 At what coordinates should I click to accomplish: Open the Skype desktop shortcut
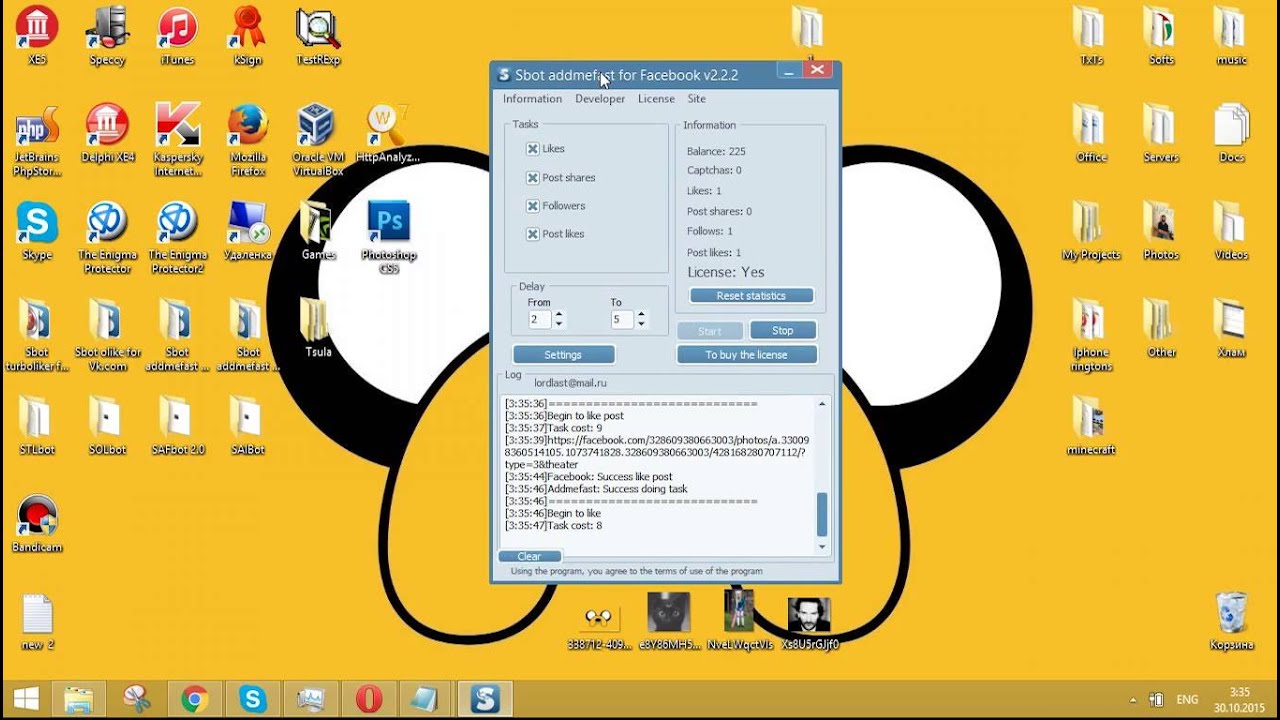tap(37, 230)
